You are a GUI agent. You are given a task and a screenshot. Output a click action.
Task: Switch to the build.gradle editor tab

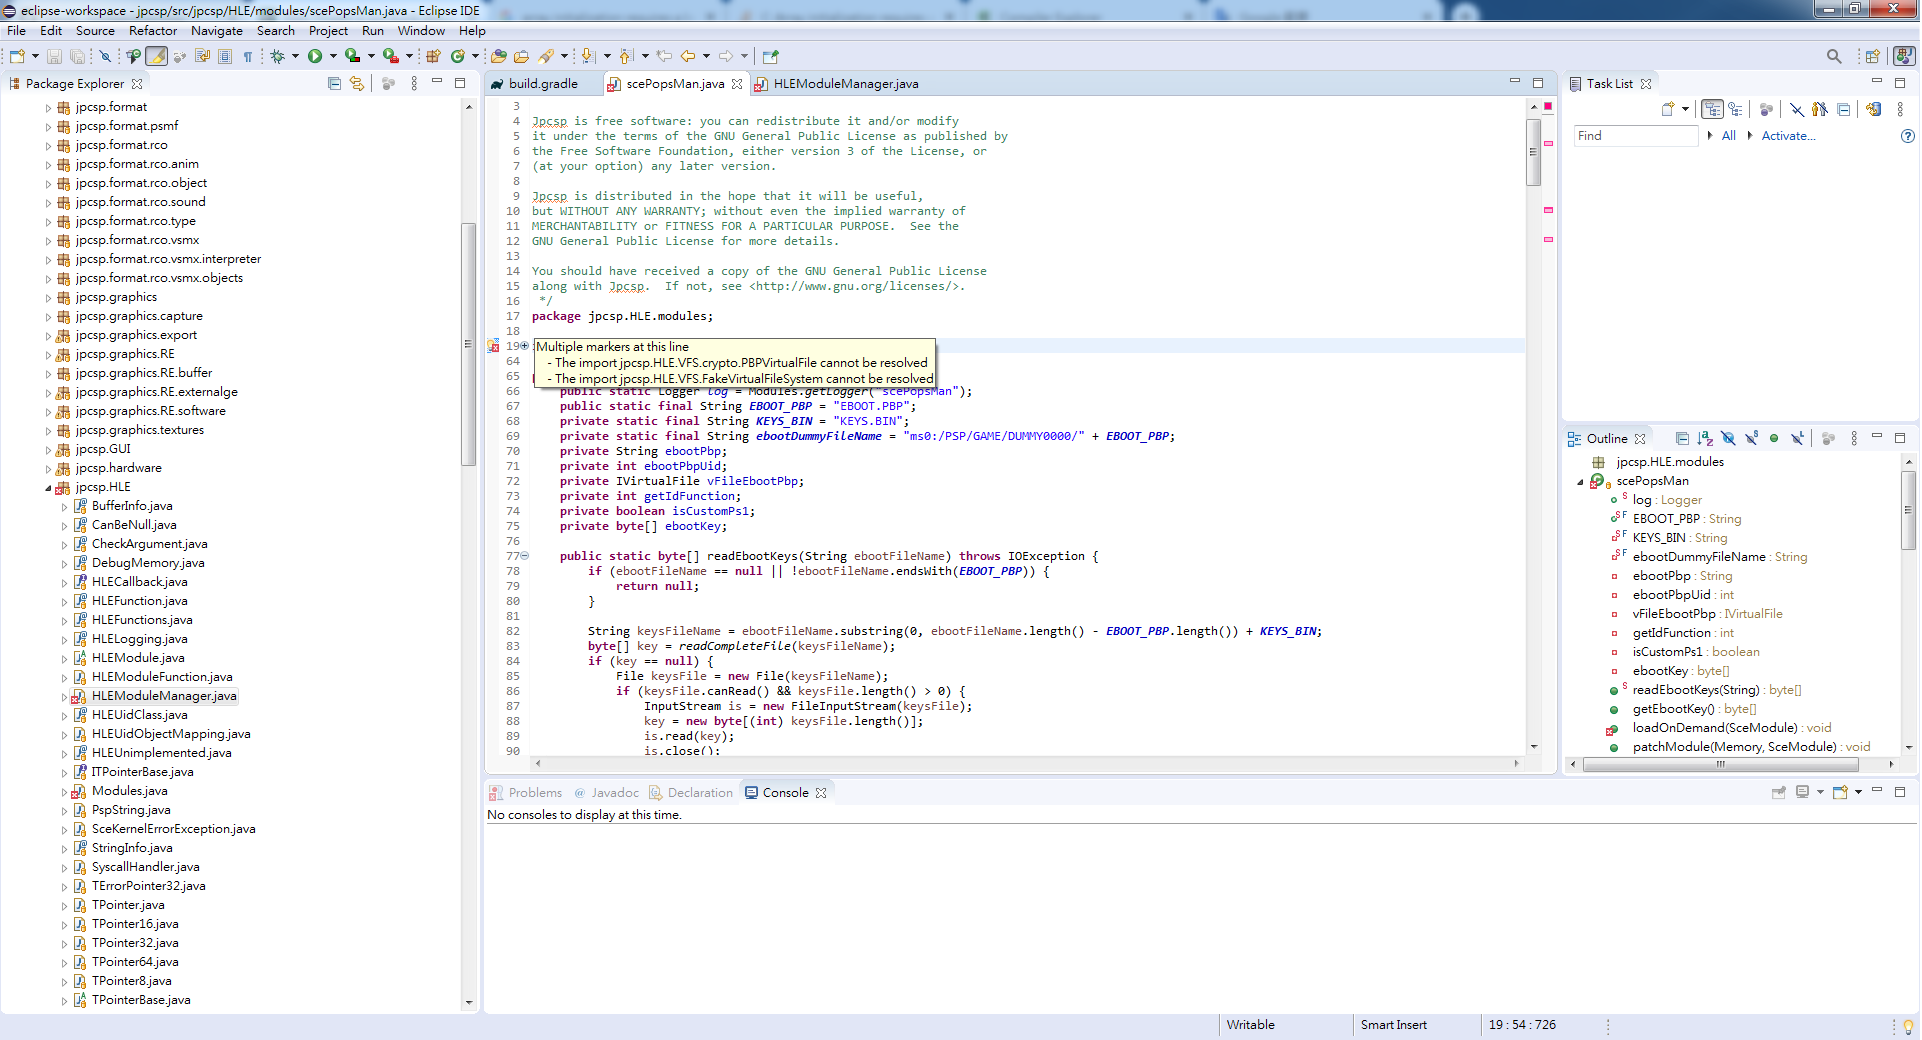click(542, 84)
